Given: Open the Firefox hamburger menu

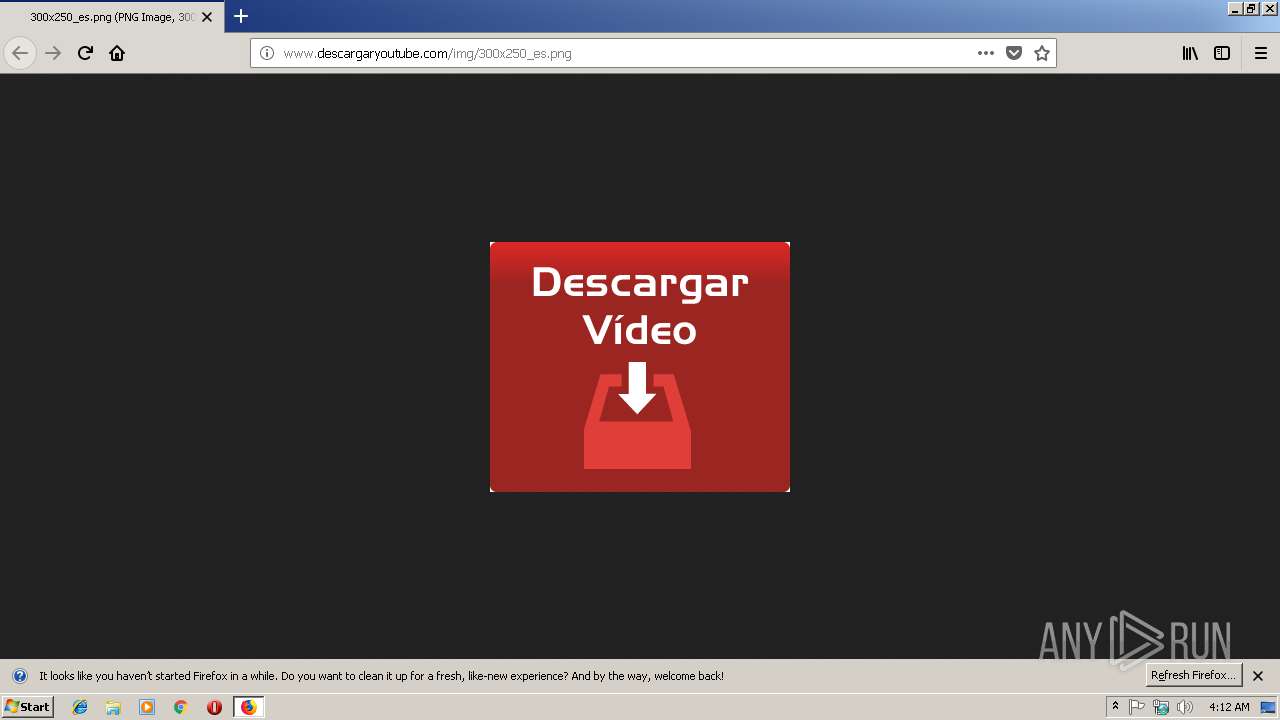Looking at the screenshot, I should pyautogui.click(x=1261, y=53).
